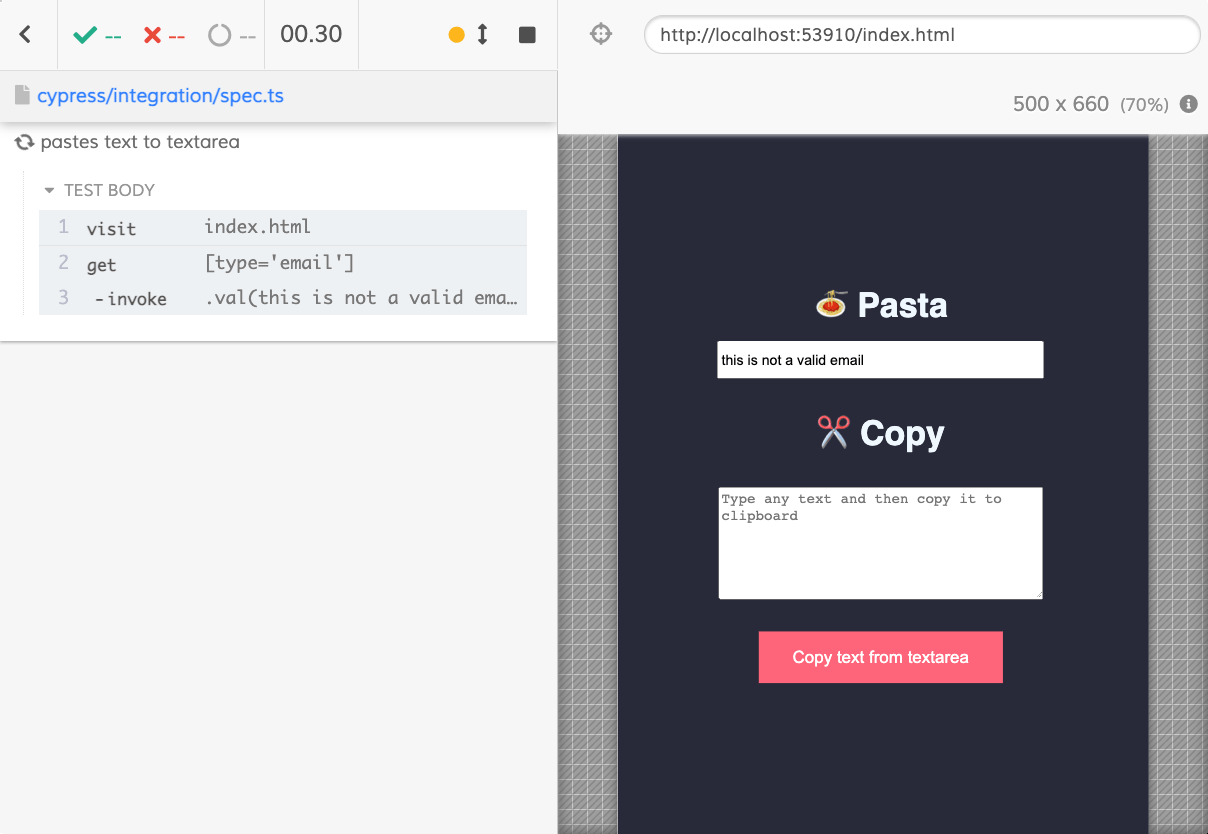
Task: Click the localhost URL address bar
Action: tap(921, 34)
